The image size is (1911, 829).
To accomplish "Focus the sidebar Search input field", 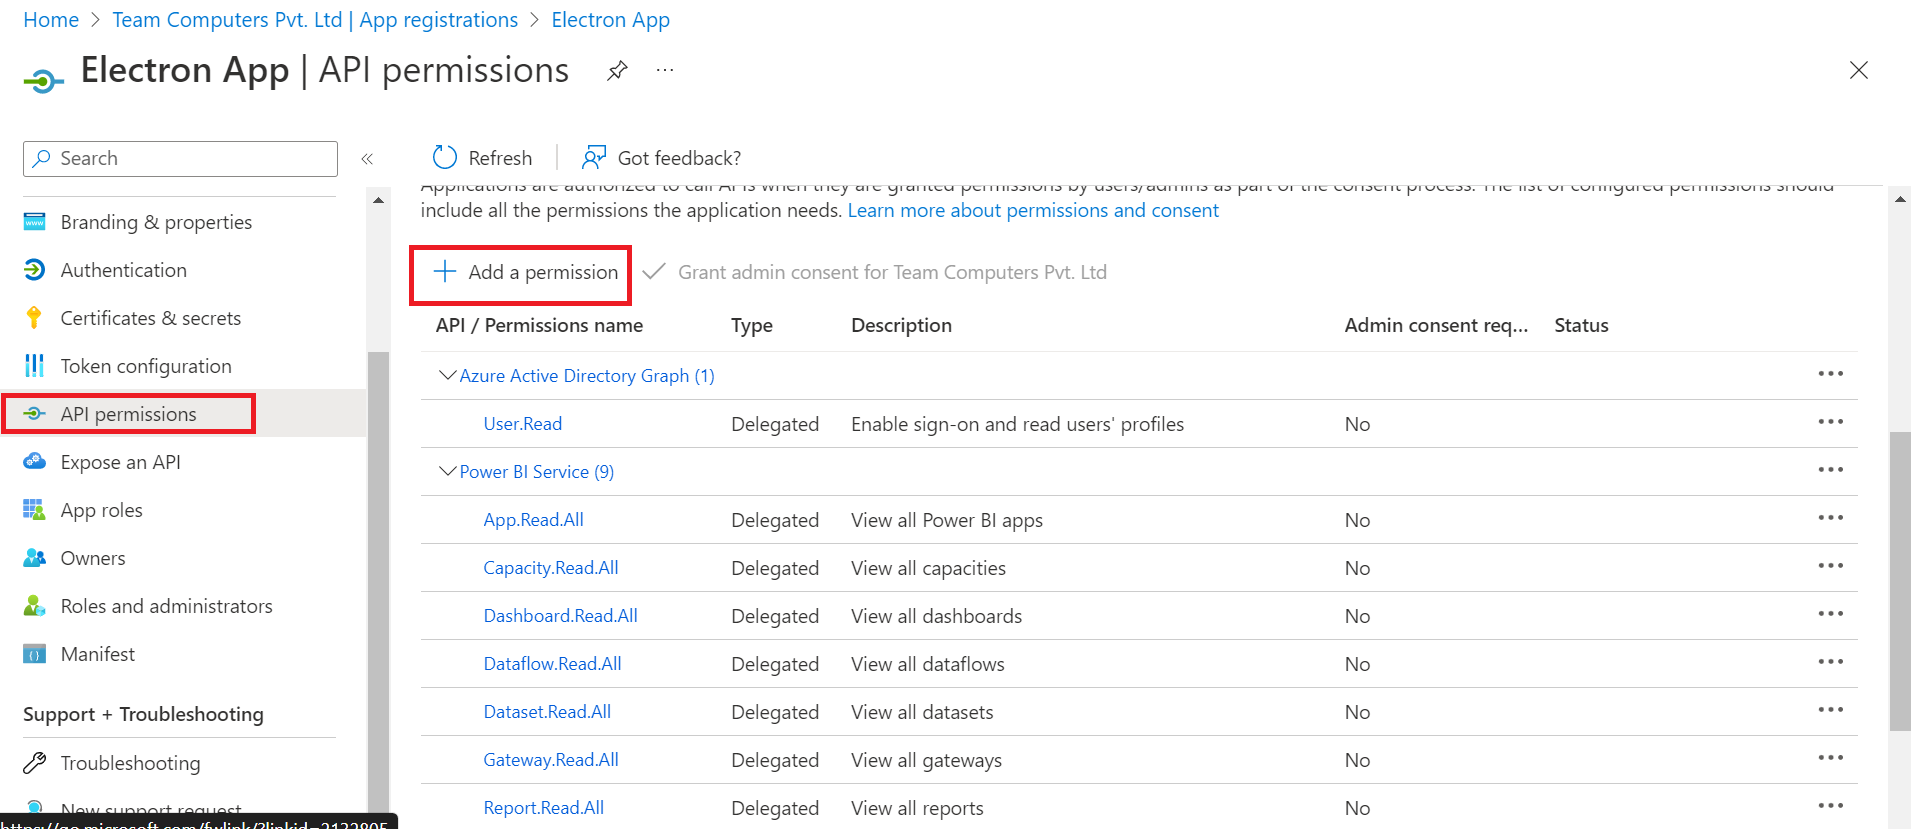I will pos(180,158).
